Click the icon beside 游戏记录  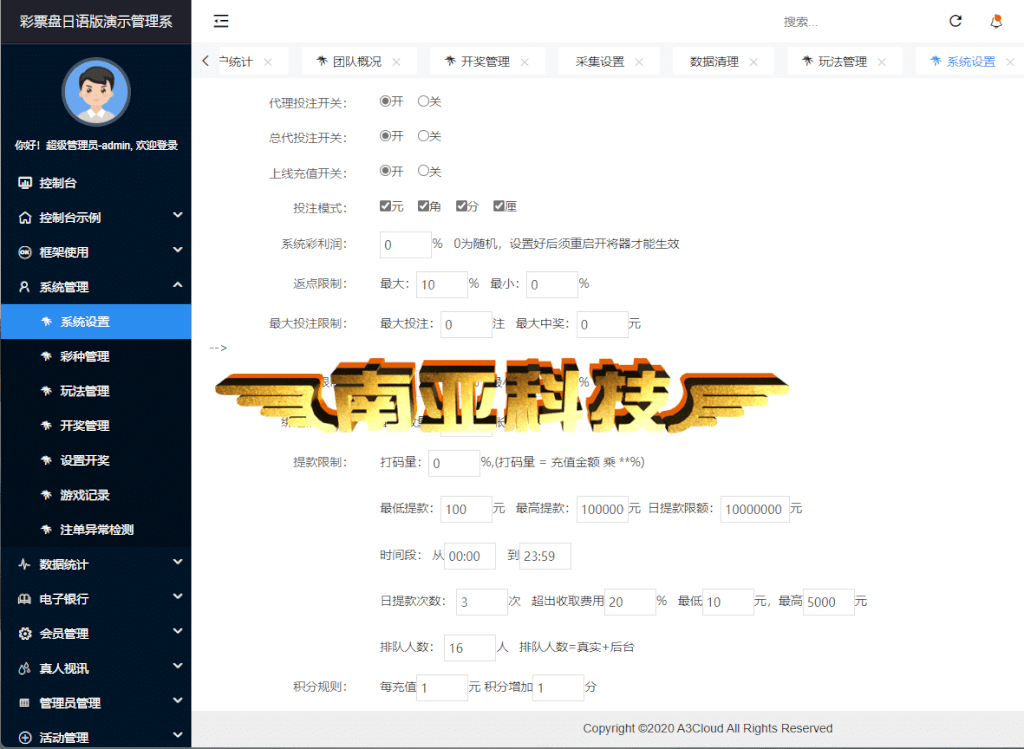(46, 494)
